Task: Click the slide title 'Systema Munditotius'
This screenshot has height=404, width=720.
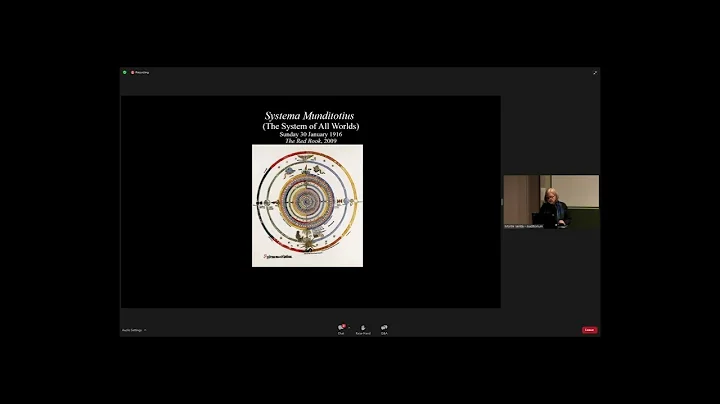Action: click(309, 116)
